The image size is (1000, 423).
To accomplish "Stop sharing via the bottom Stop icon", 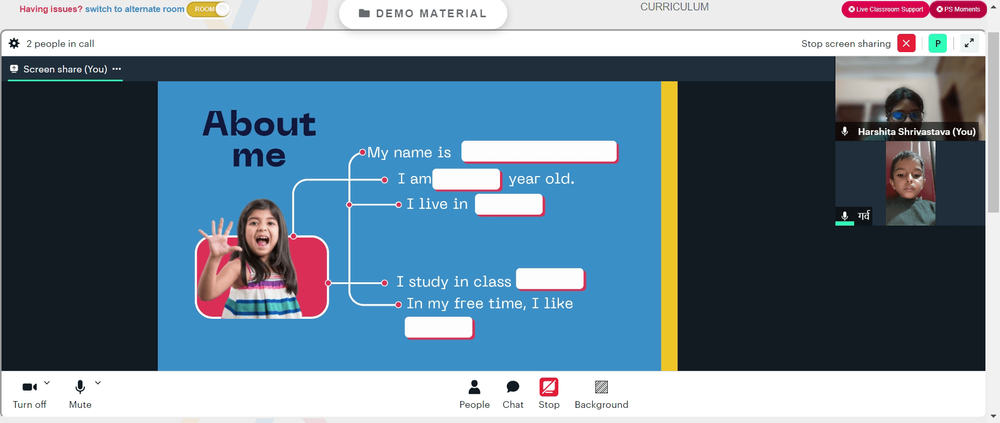I will click(548, 394).
